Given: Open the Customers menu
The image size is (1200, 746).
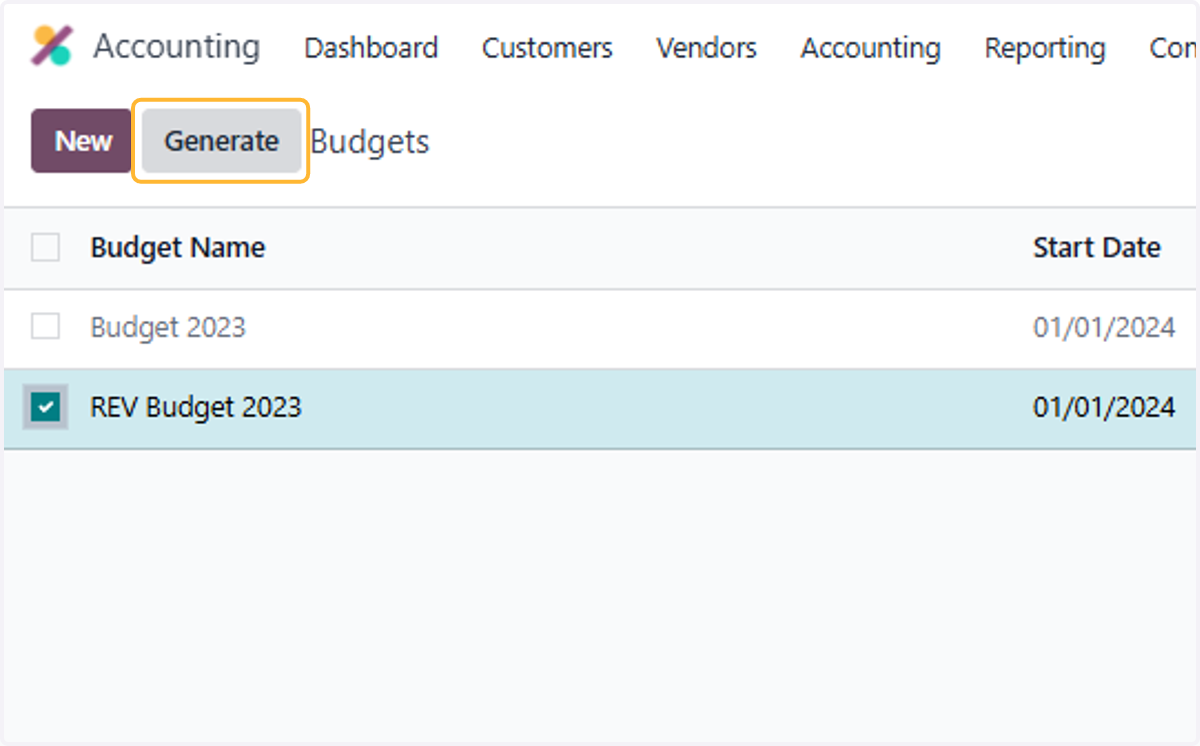Looking at the screenshot, I should point(547,48).
